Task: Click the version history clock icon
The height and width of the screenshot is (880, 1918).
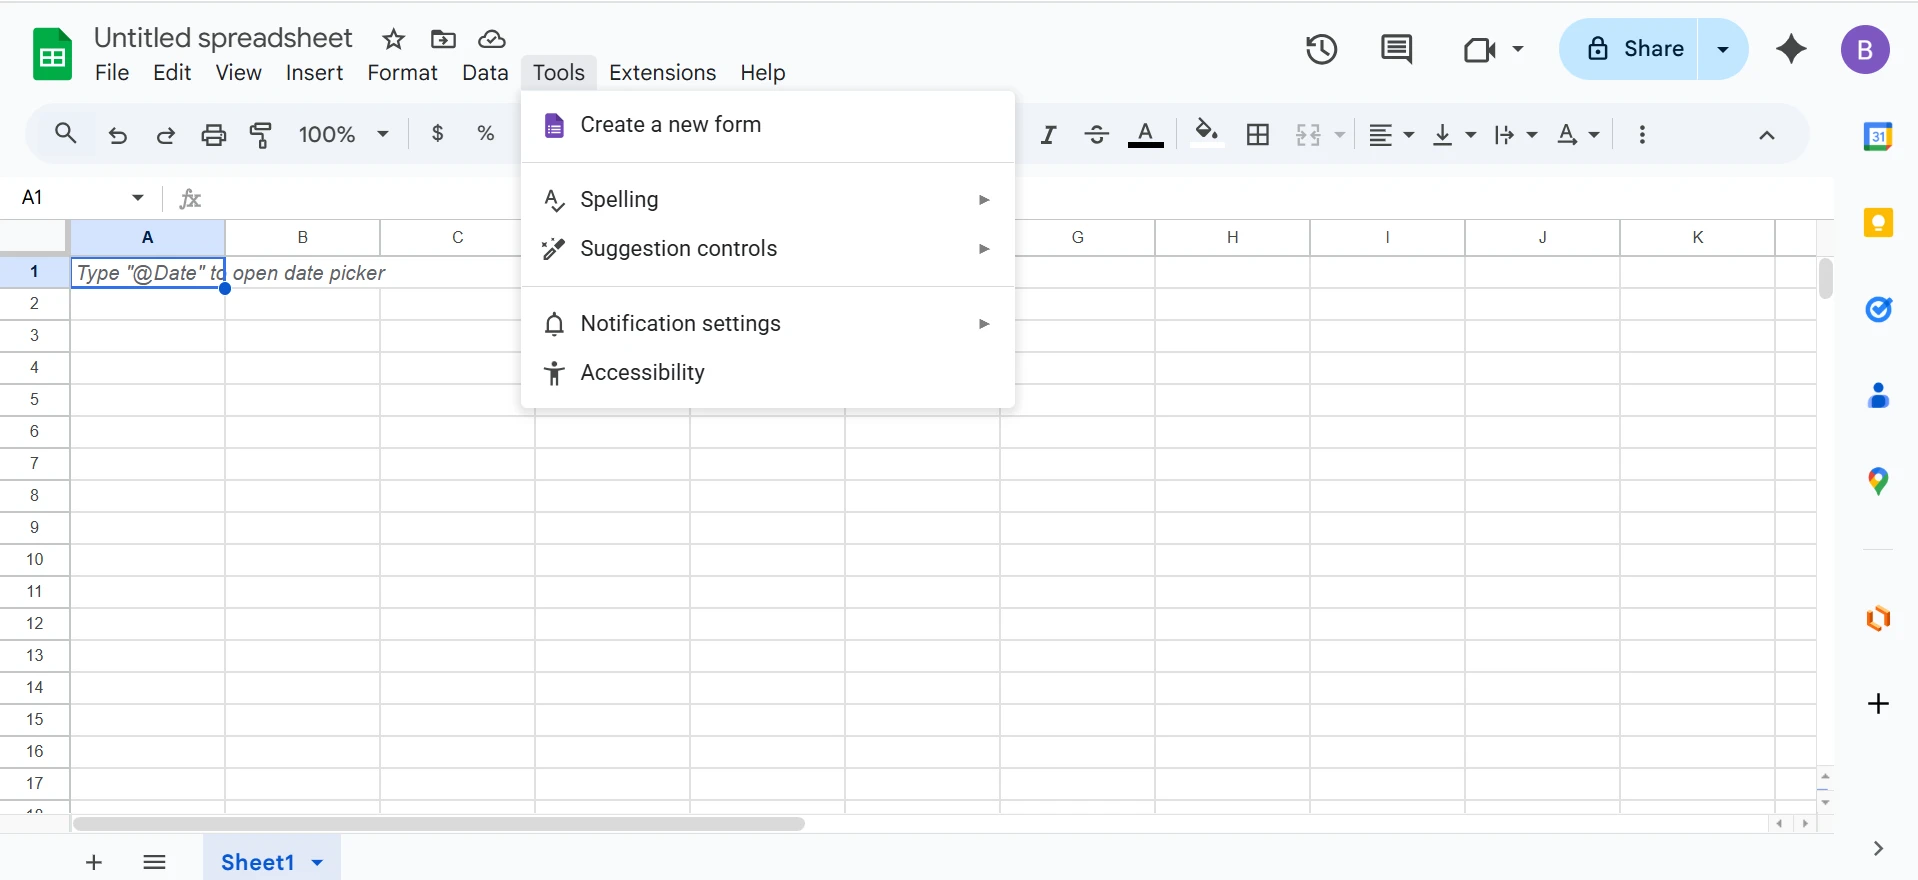Action: click(x=1321, y=49)
